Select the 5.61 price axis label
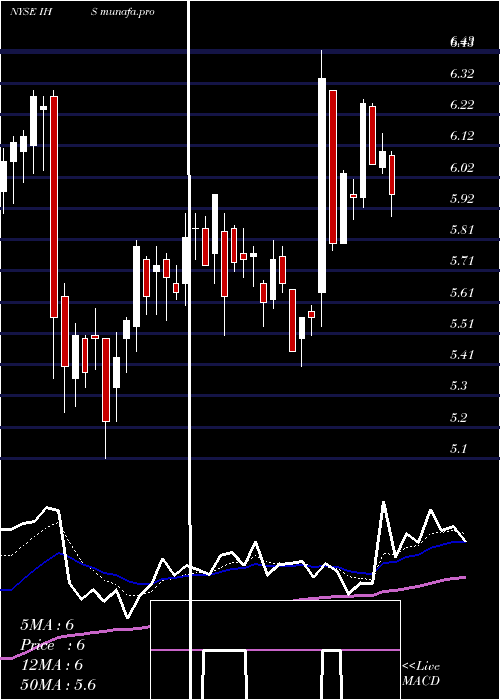This screenshot has height=700, width=500. (x=462, y=292)
